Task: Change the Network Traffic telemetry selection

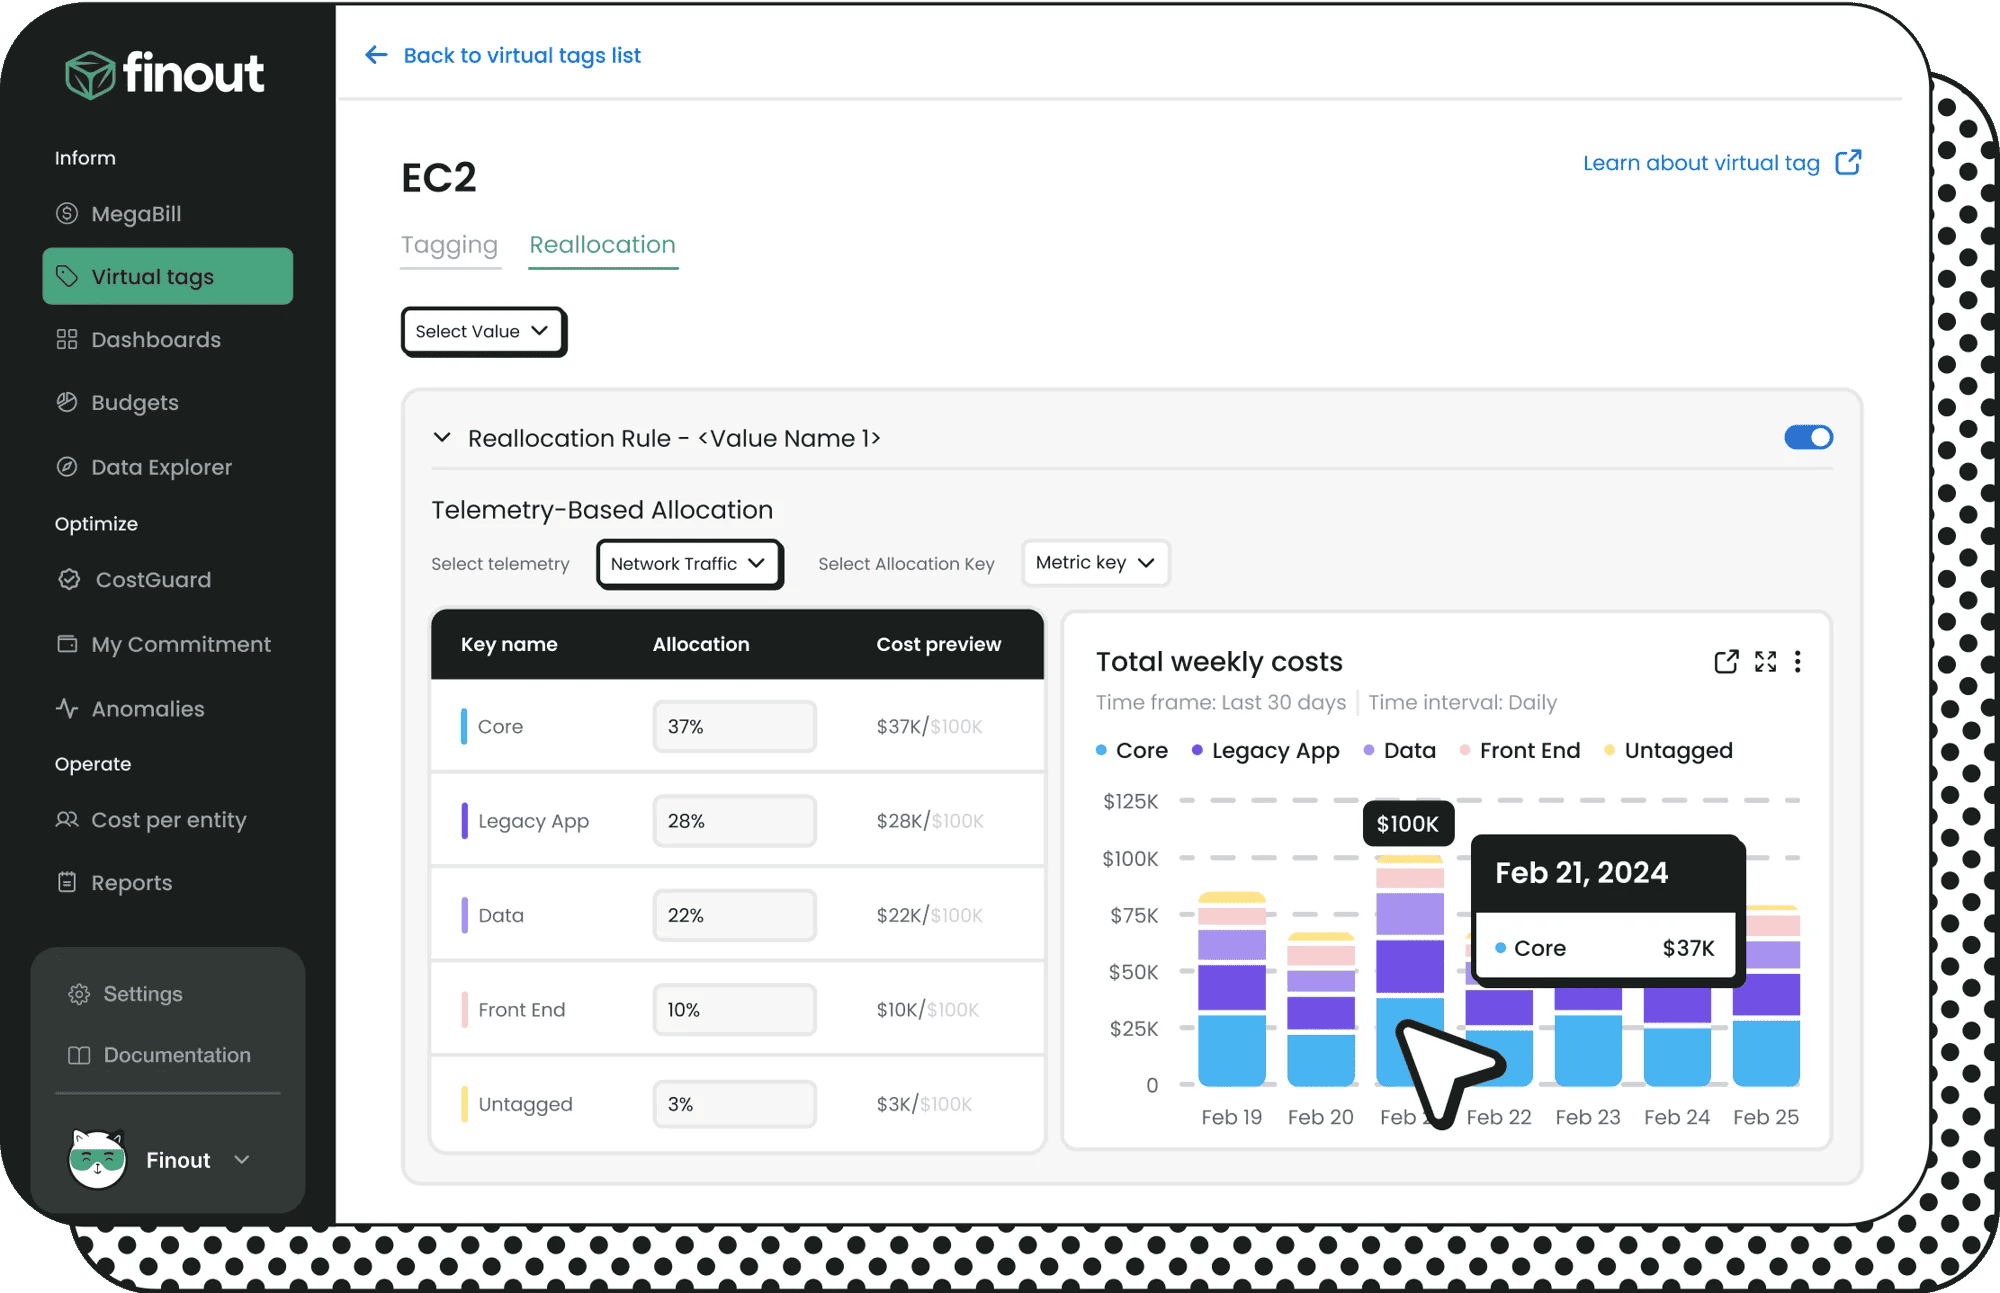Action: click(689, 563)
